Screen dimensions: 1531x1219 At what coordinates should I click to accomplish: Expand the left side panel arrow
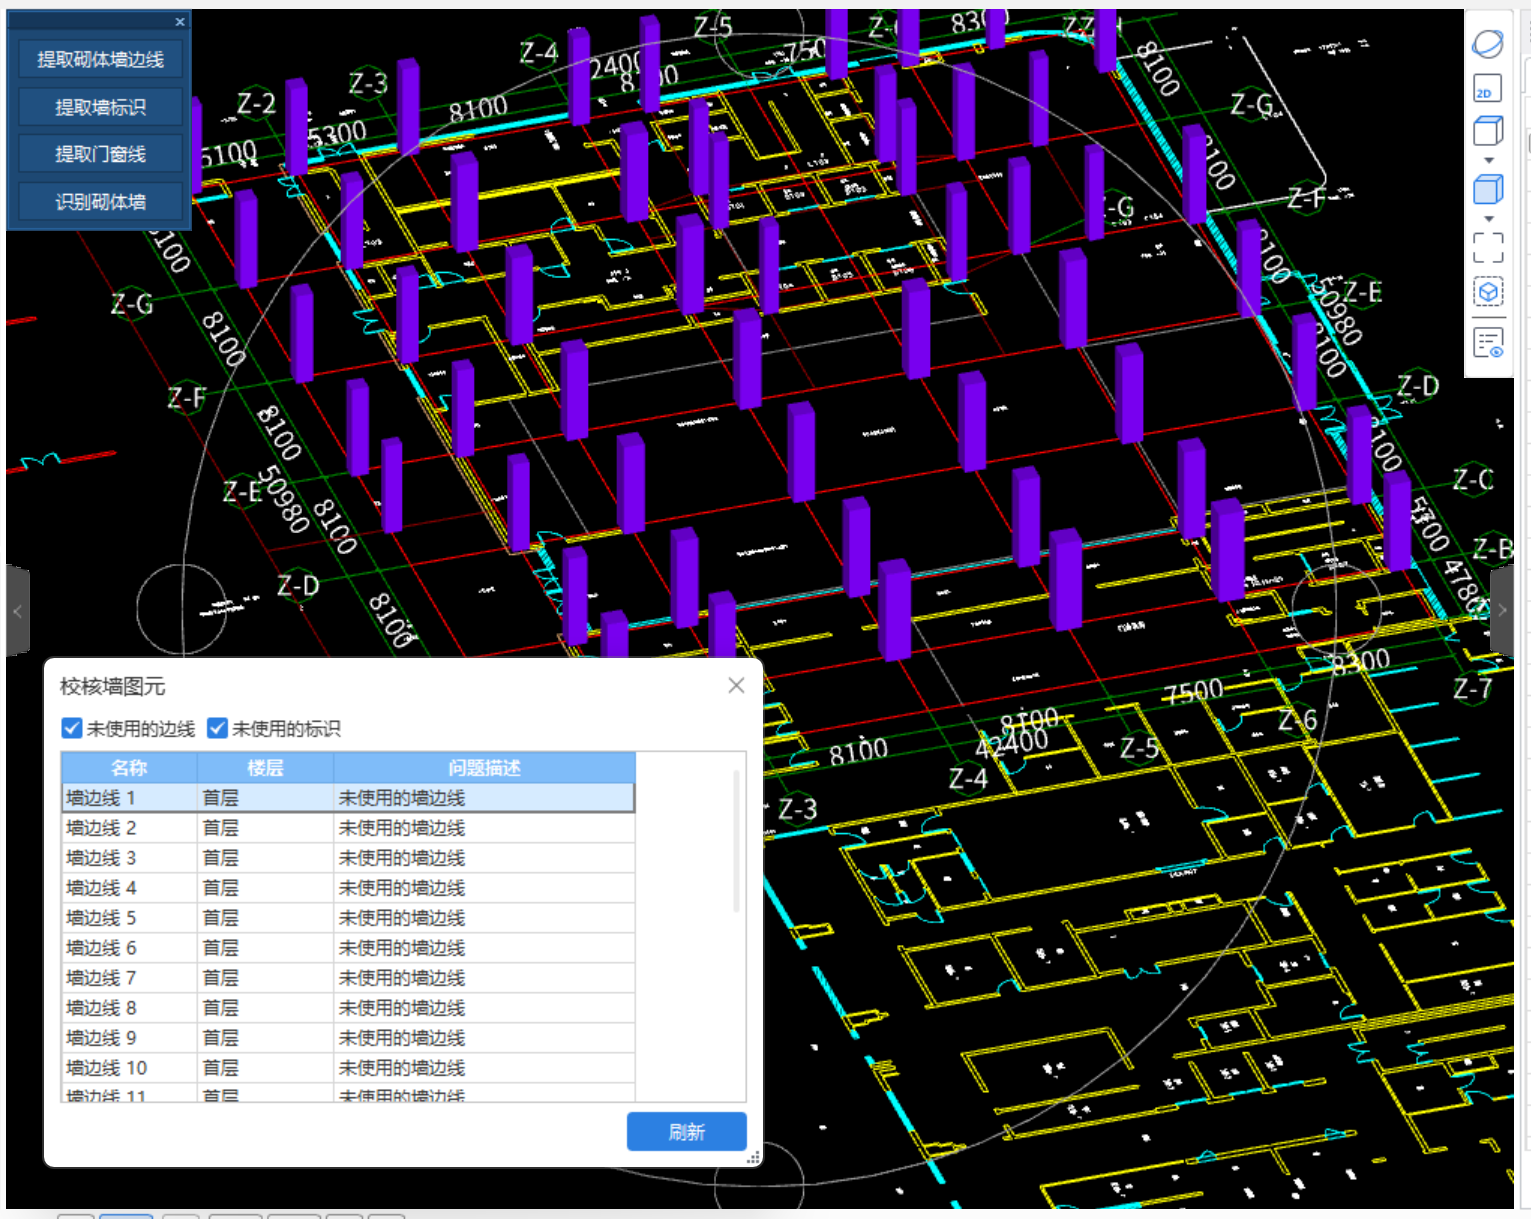pos(17,610)
